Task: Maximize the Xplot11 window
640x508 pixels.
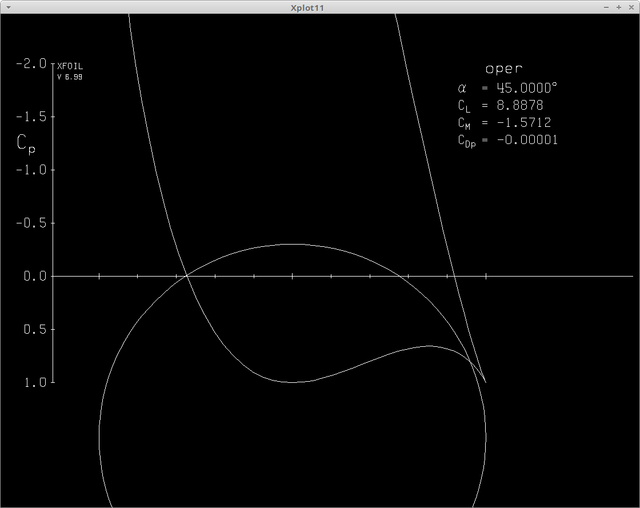Action: [x=619, y=7]
